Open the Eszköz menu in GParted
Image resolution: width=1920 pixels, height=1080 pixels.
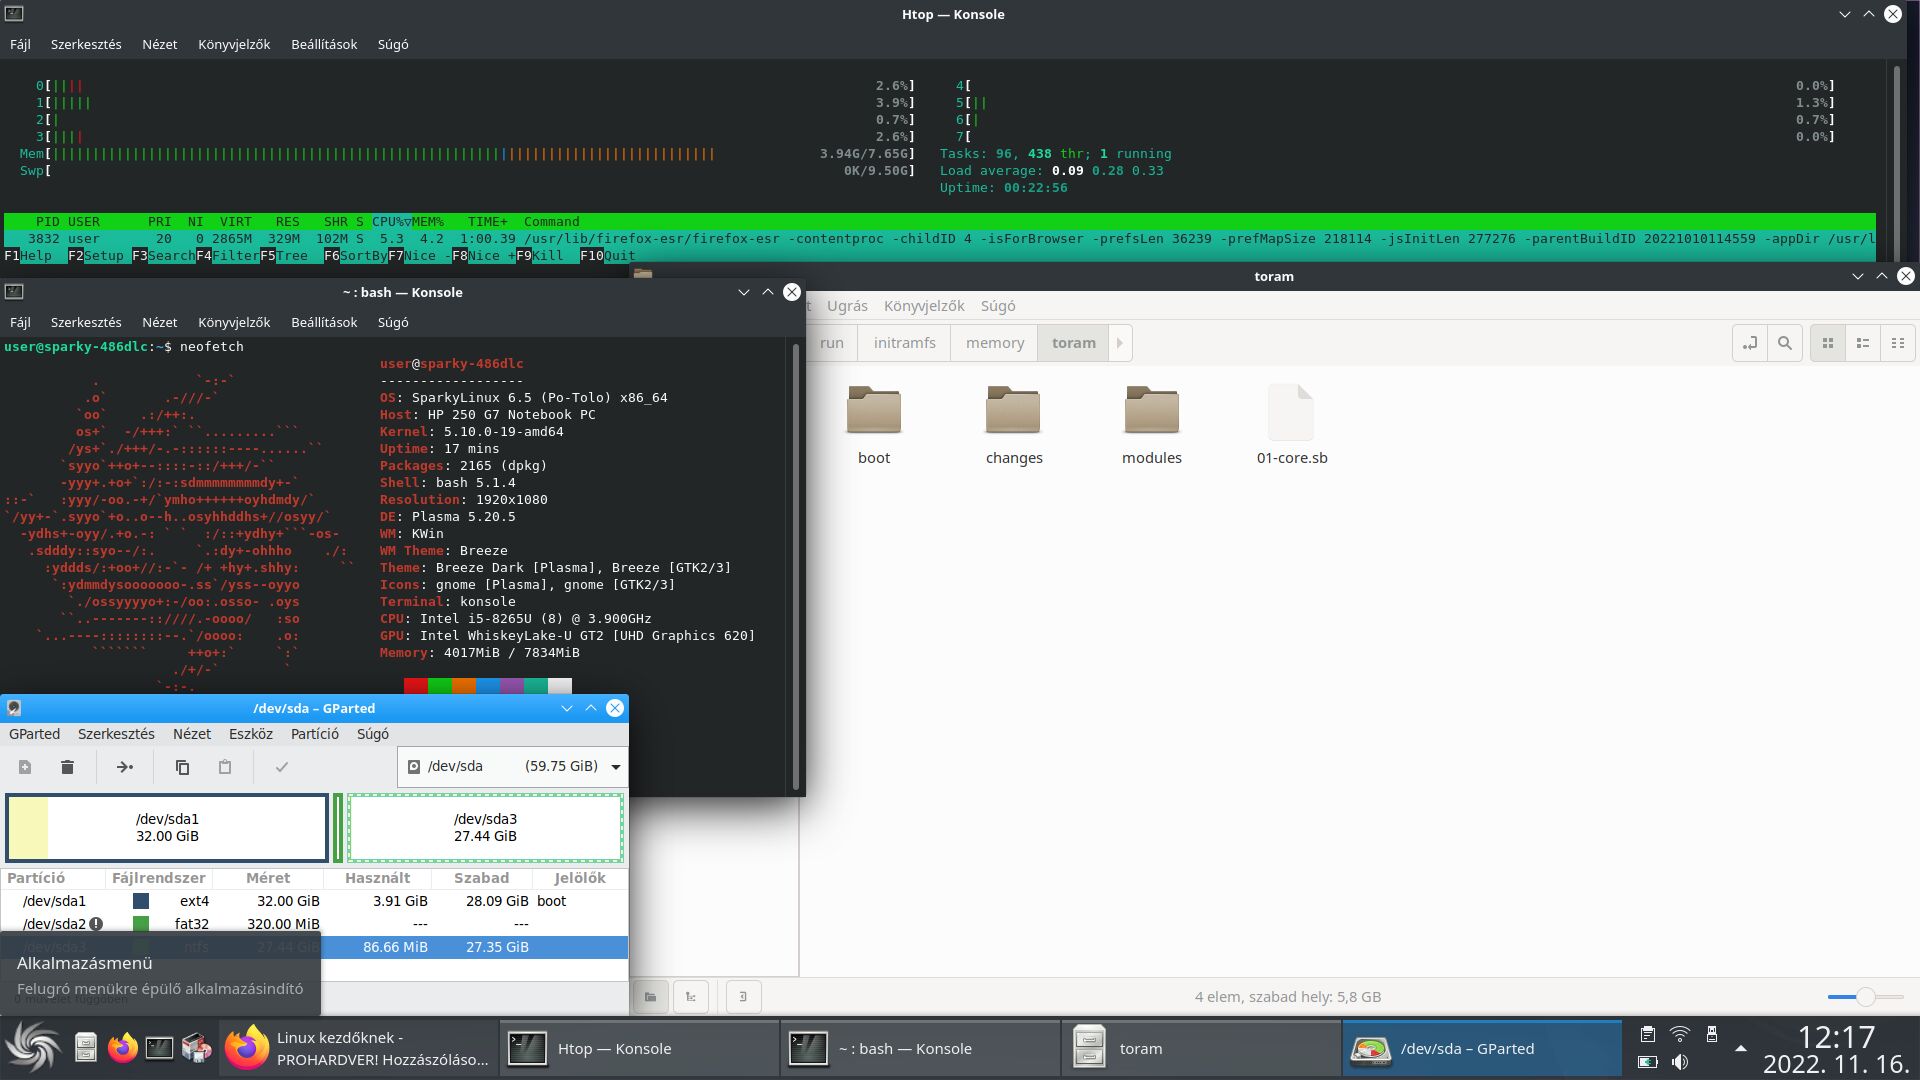tap(251, 734)
